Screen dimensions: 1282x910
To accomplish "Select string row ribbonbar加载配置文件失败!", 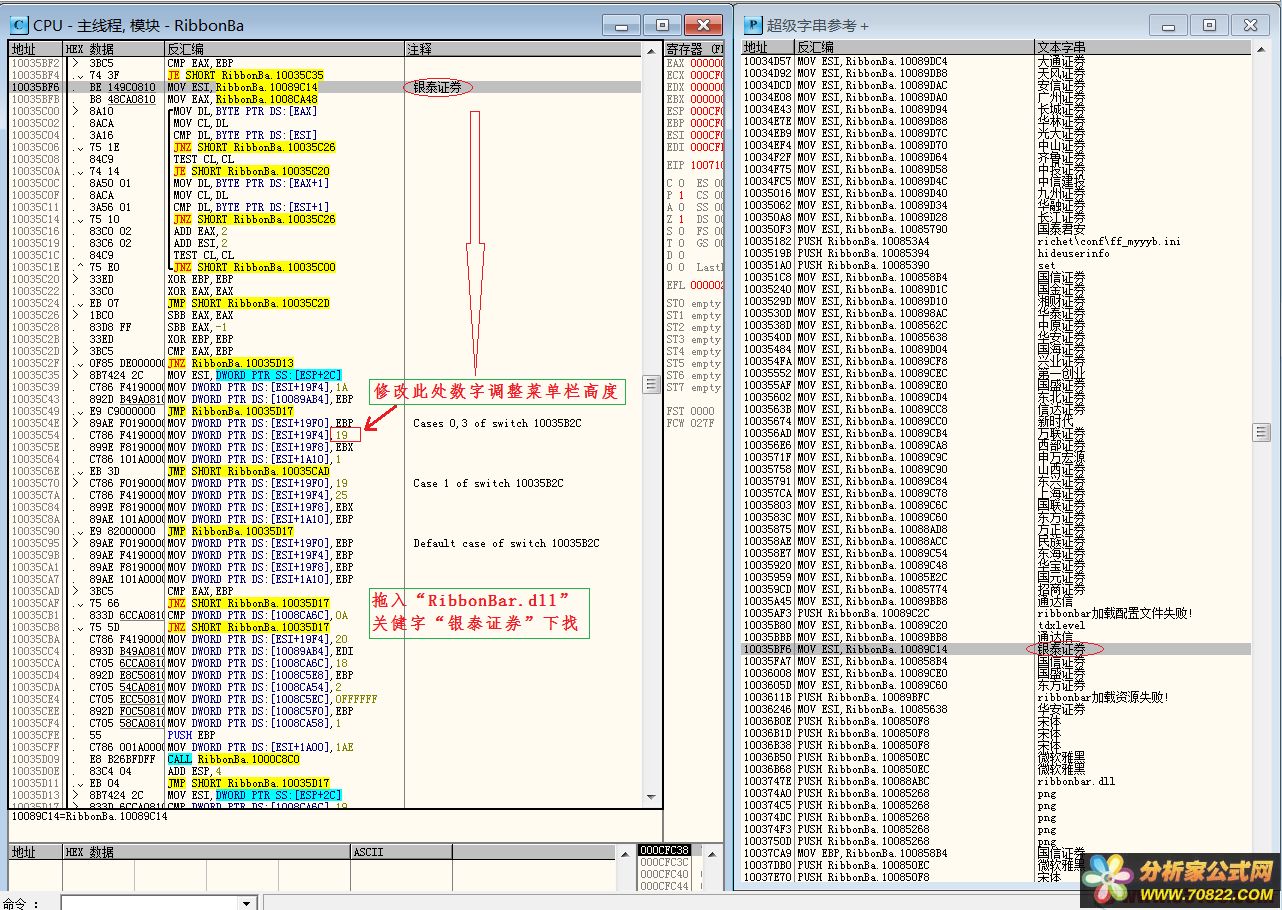I will click(x=996, y=613).
